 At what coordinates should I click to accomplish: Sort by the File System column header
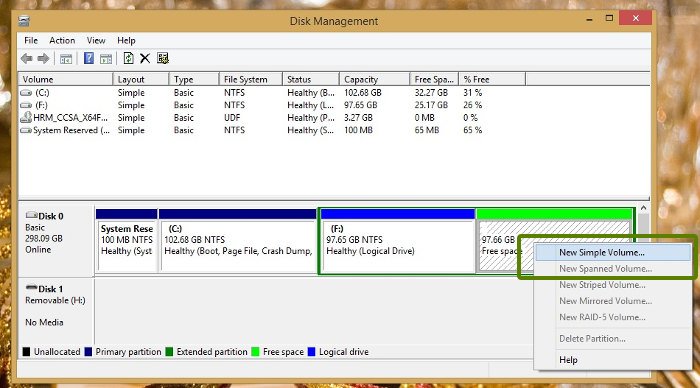click(x=250, y=79)
